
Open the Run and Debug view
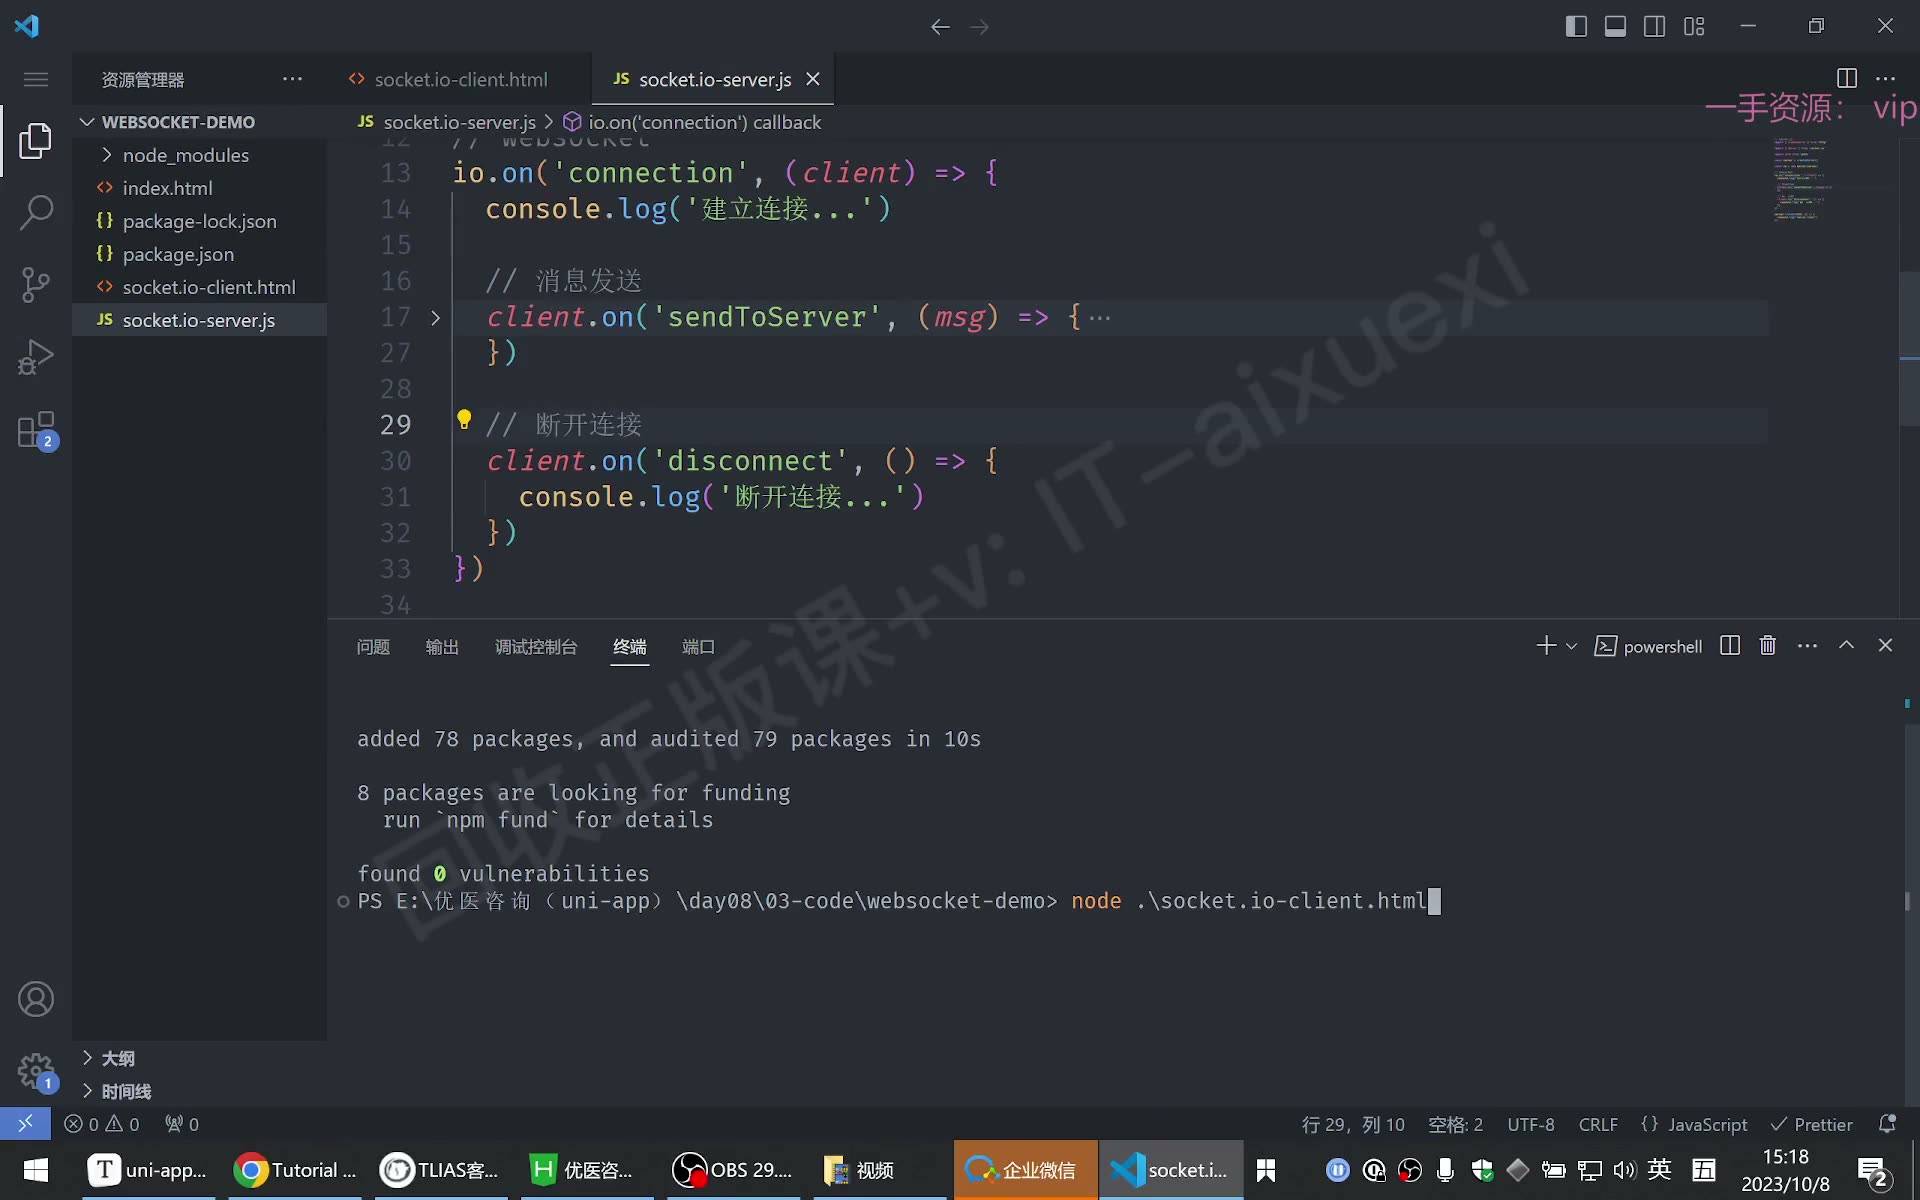(36, 357)
